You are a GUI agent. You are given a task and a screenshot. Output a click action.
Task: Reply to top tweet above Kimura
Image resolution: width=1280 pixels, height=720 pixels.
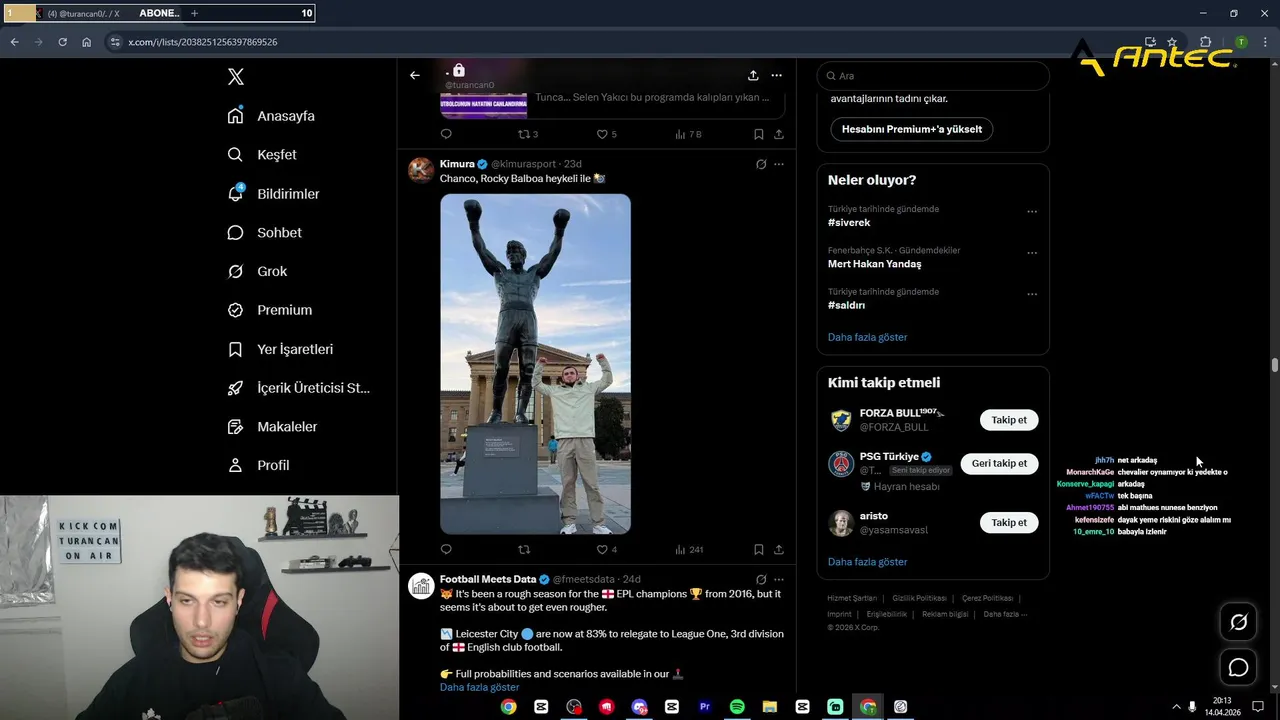tap(446, 134)
